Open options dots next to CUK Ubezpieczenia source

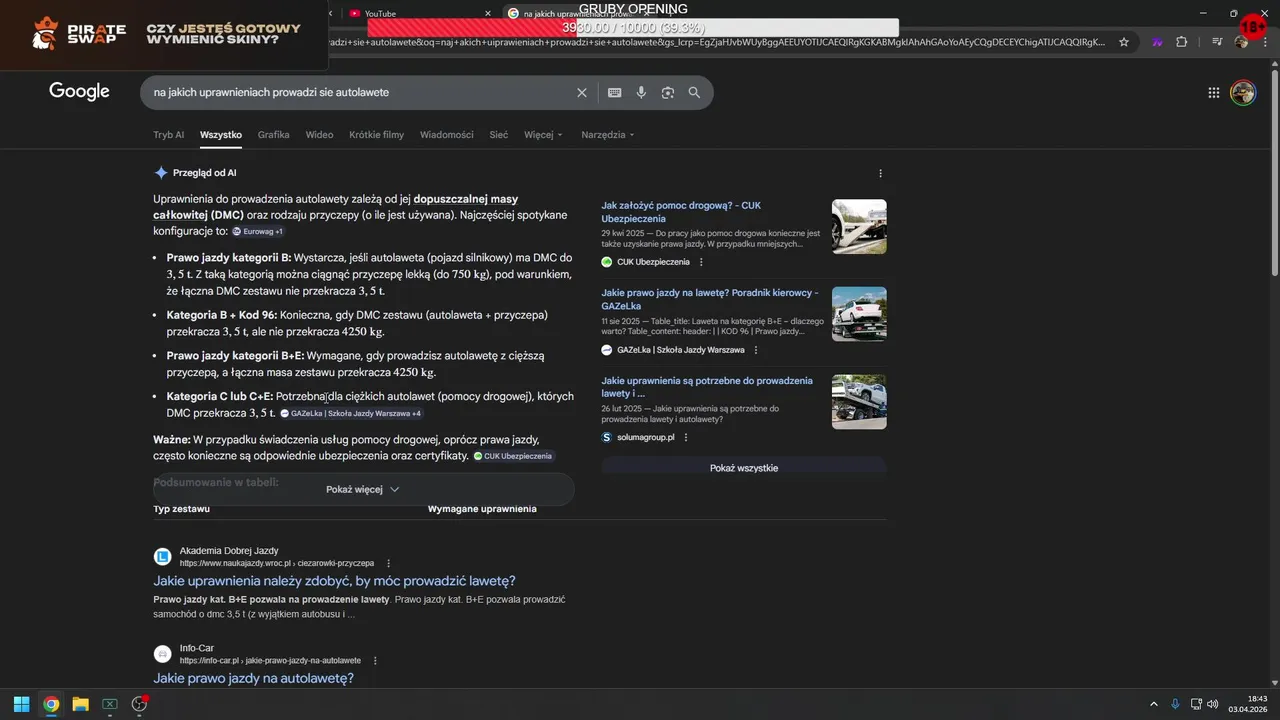coord(701,262)
